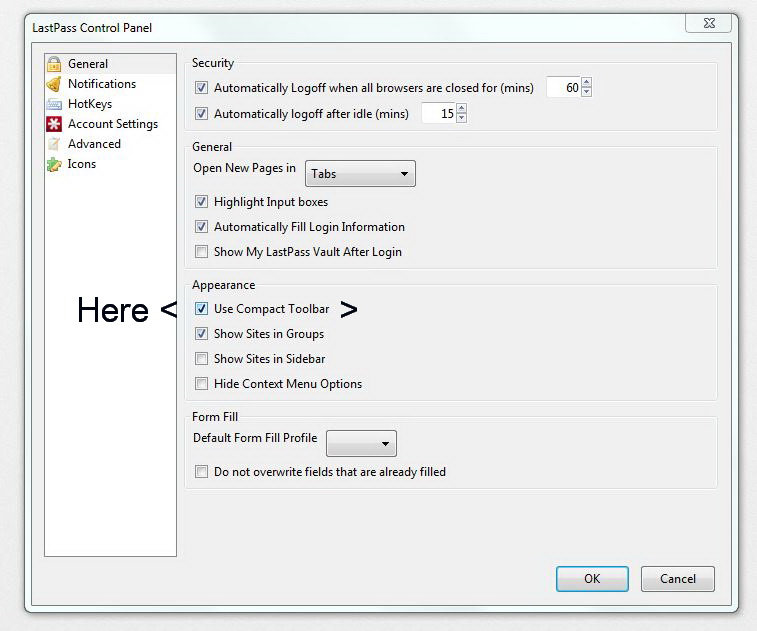Toggle logoff when all browsers are closed
The image size is (757, 631).
coord(201,88)
